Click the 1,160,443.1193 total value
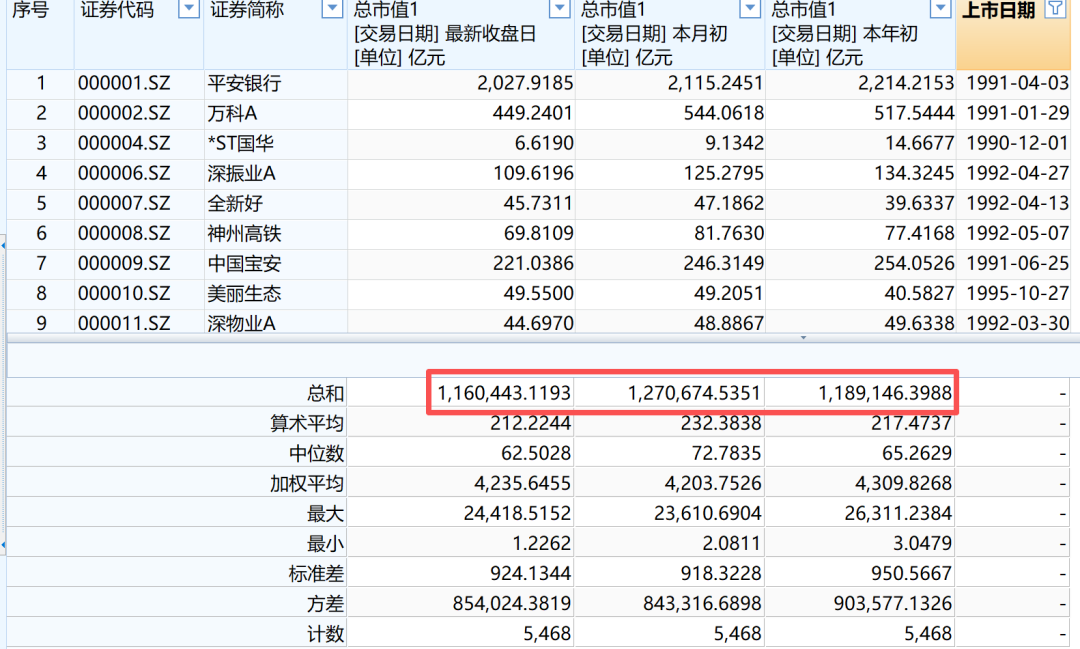The height and width of the screenshot is (649, 1080). (502, 394)
